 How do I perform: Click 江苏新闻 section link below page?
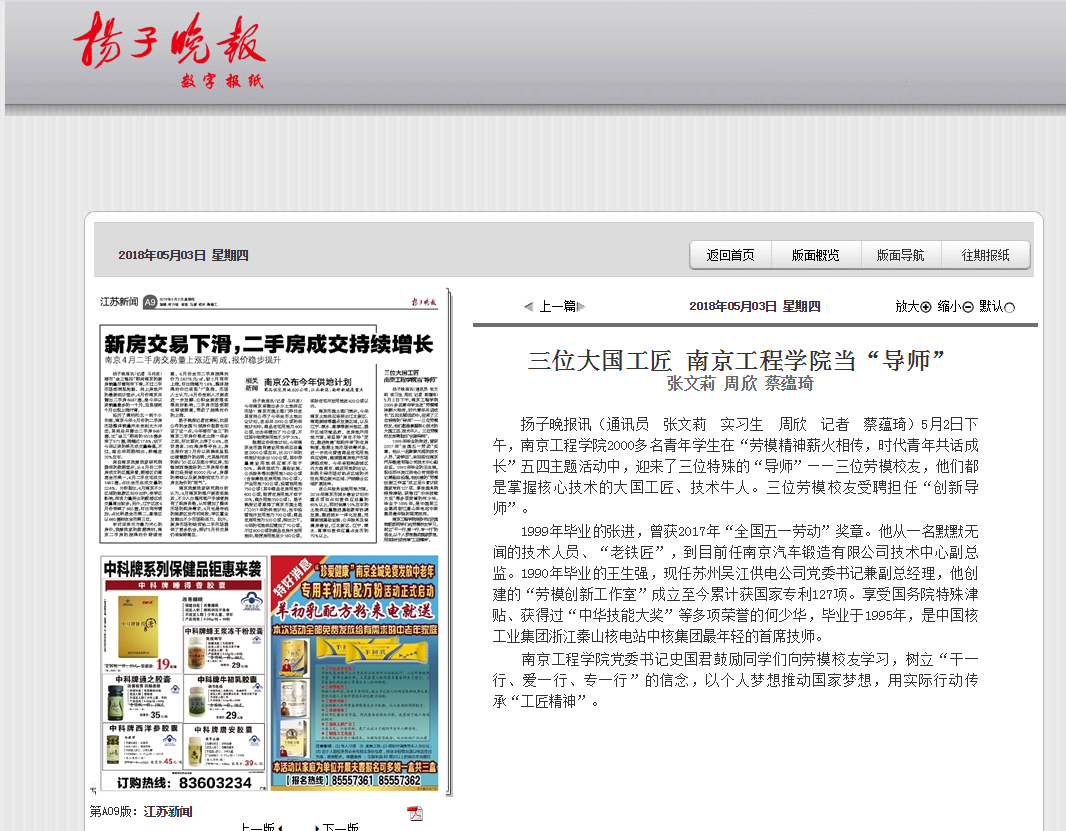point(167,811)
